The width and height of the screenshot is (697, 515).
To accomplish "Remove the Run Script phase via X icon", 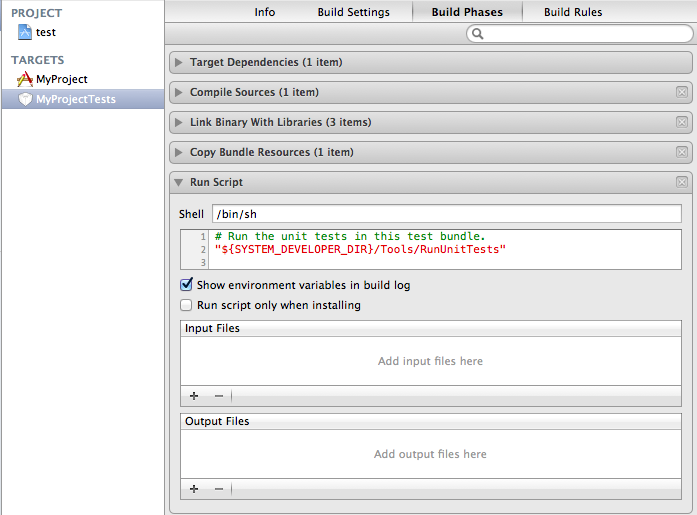I will coord(682,182).
